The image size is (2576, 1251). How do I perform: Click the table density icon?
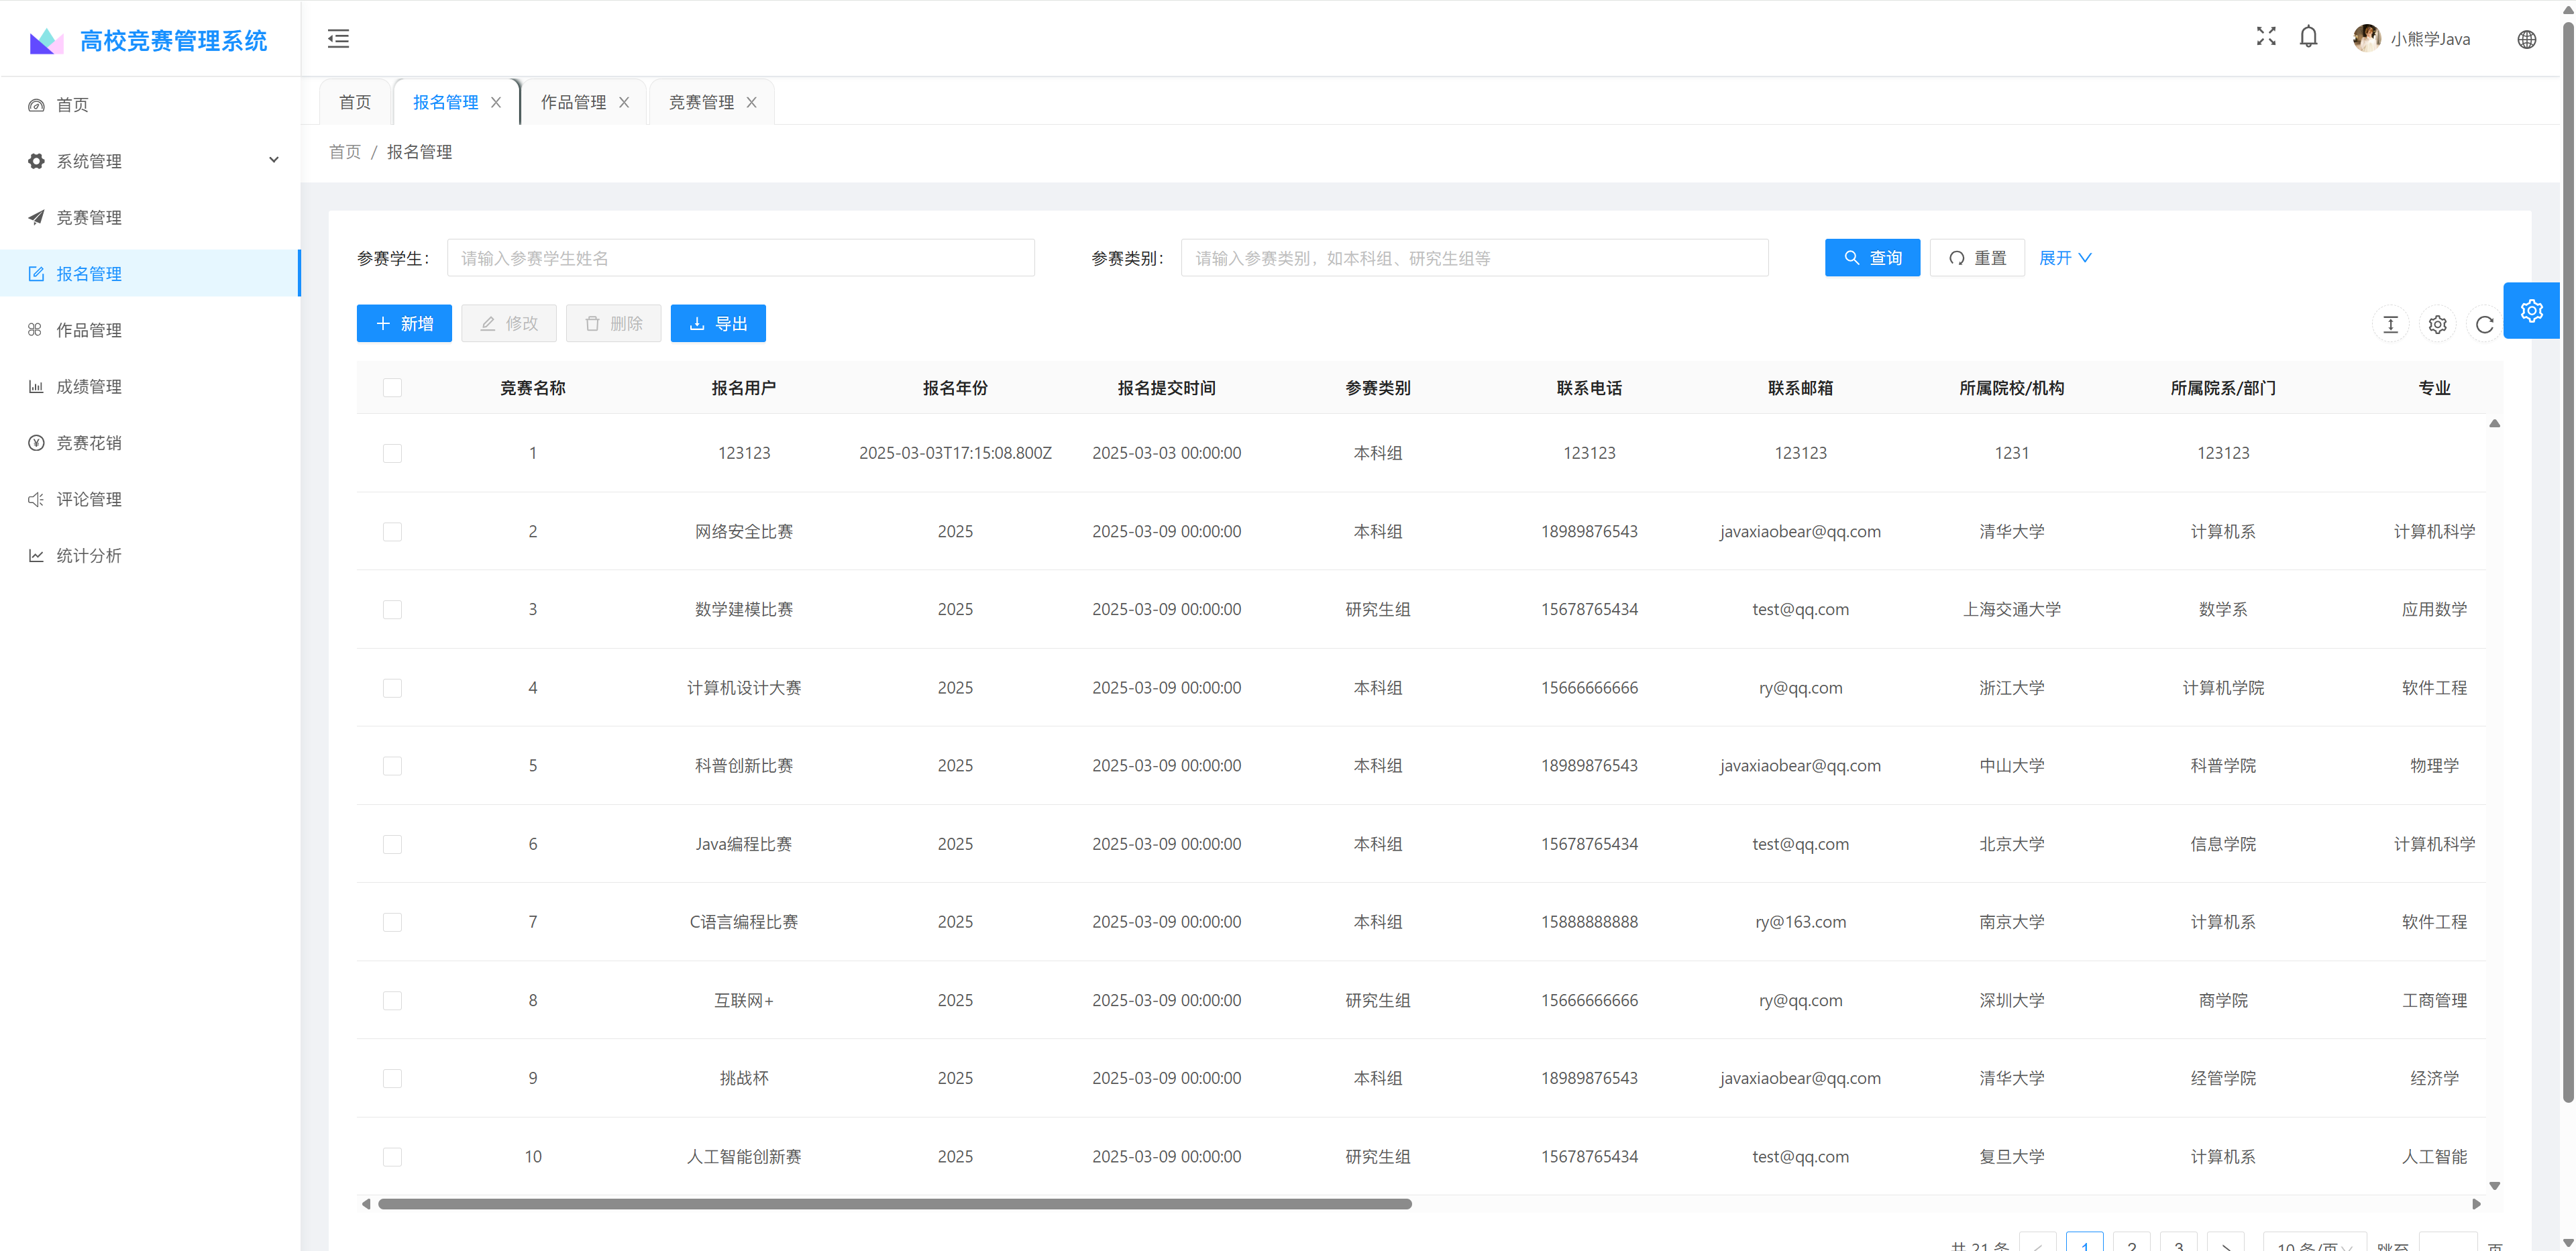pyautogui.click(x=2390, y=324)
